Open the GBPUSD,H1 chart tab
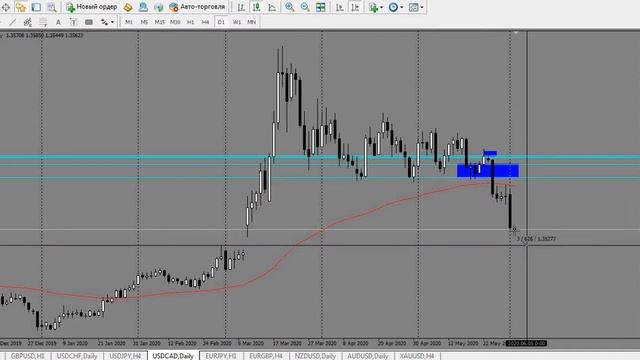The height and width of the screenshot is (360, 640). (27, 356)
